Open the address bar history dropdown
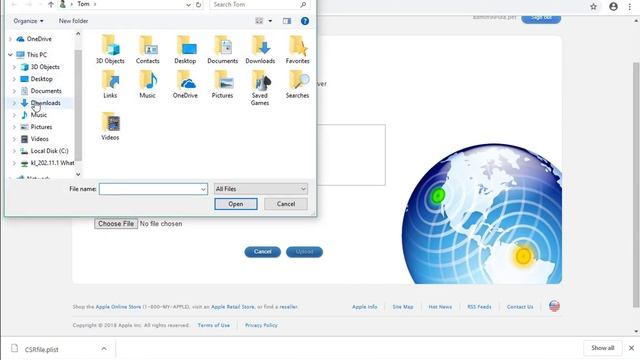Image resolution: width=640 pixels, height=360 pixels. pos(188,5)
